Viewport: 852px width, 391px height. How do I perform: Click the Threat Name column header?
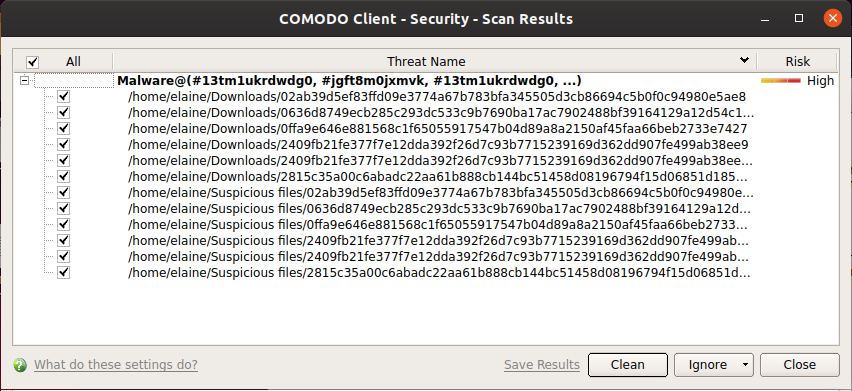[426, 61]
